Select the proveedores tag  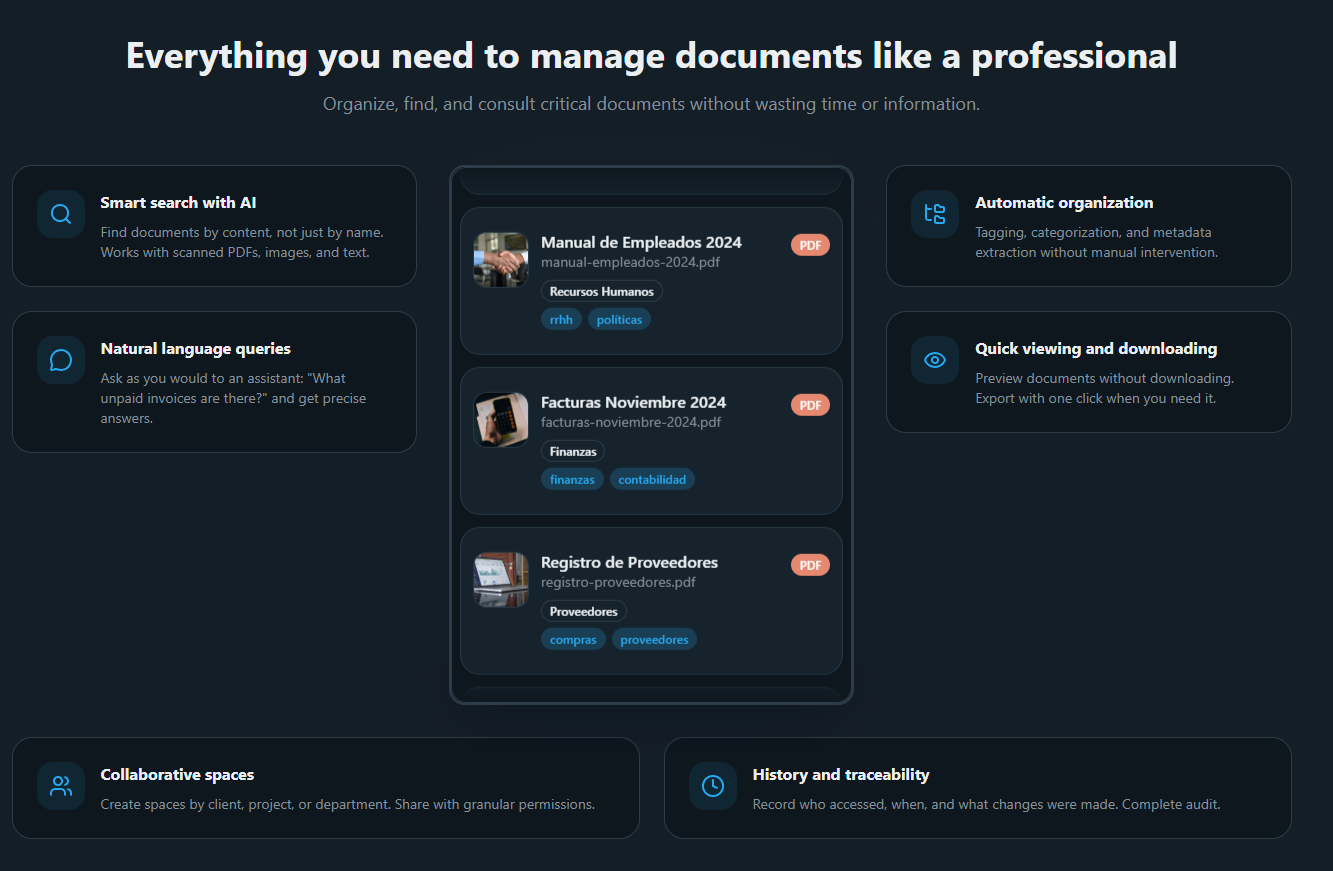[654, 638]
